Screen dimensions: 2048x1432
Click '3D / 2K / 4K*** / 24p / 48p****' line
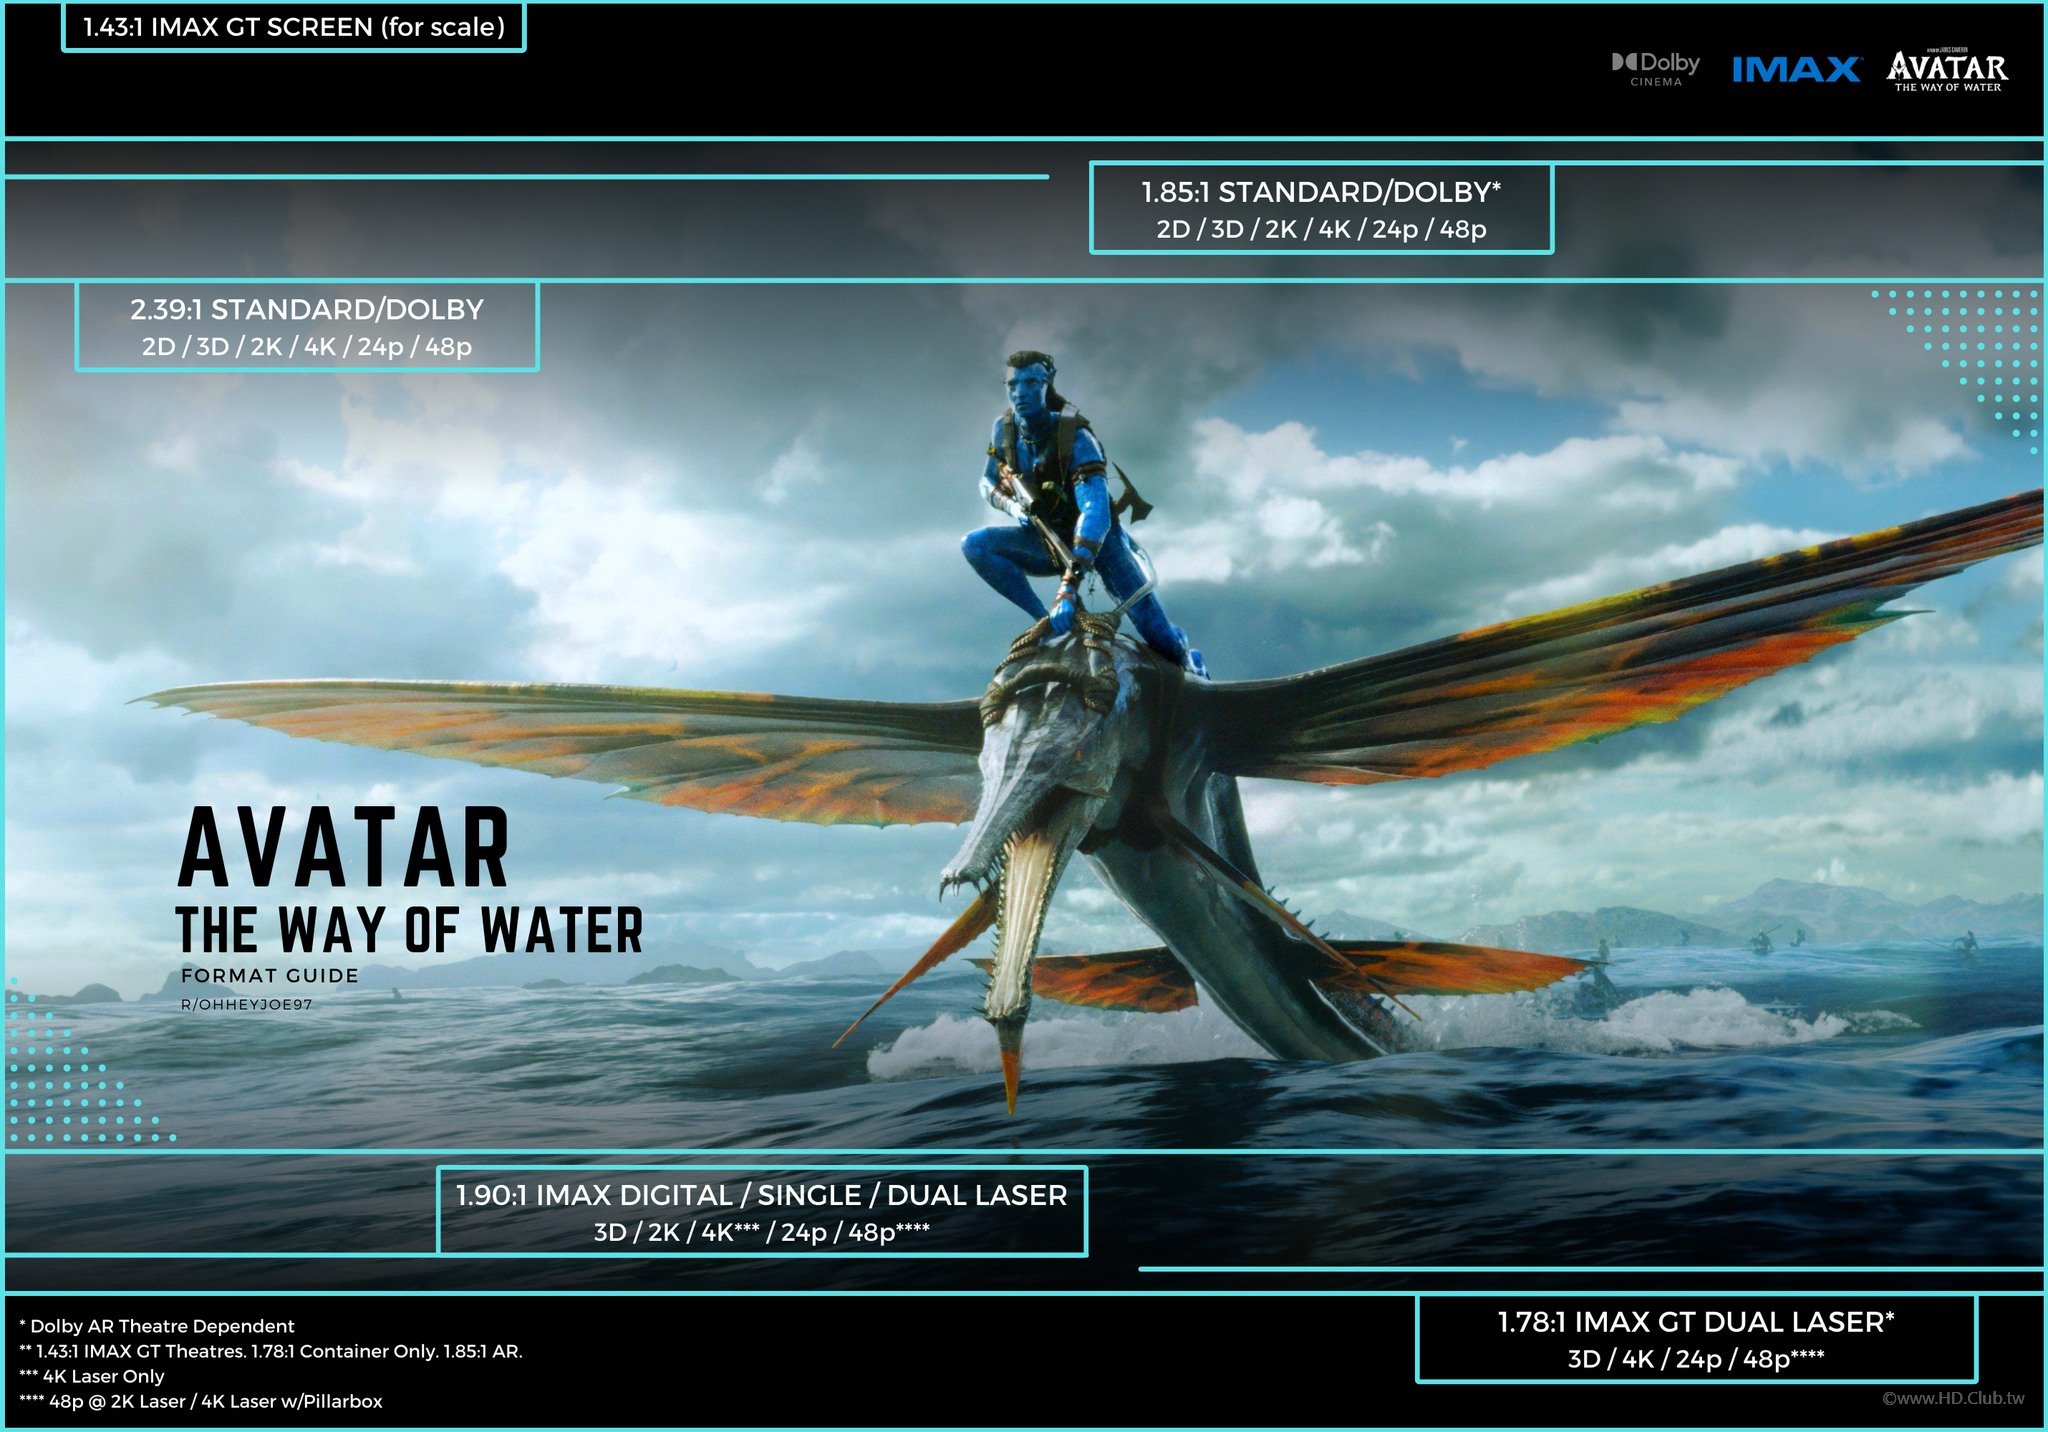(762, 1232)
